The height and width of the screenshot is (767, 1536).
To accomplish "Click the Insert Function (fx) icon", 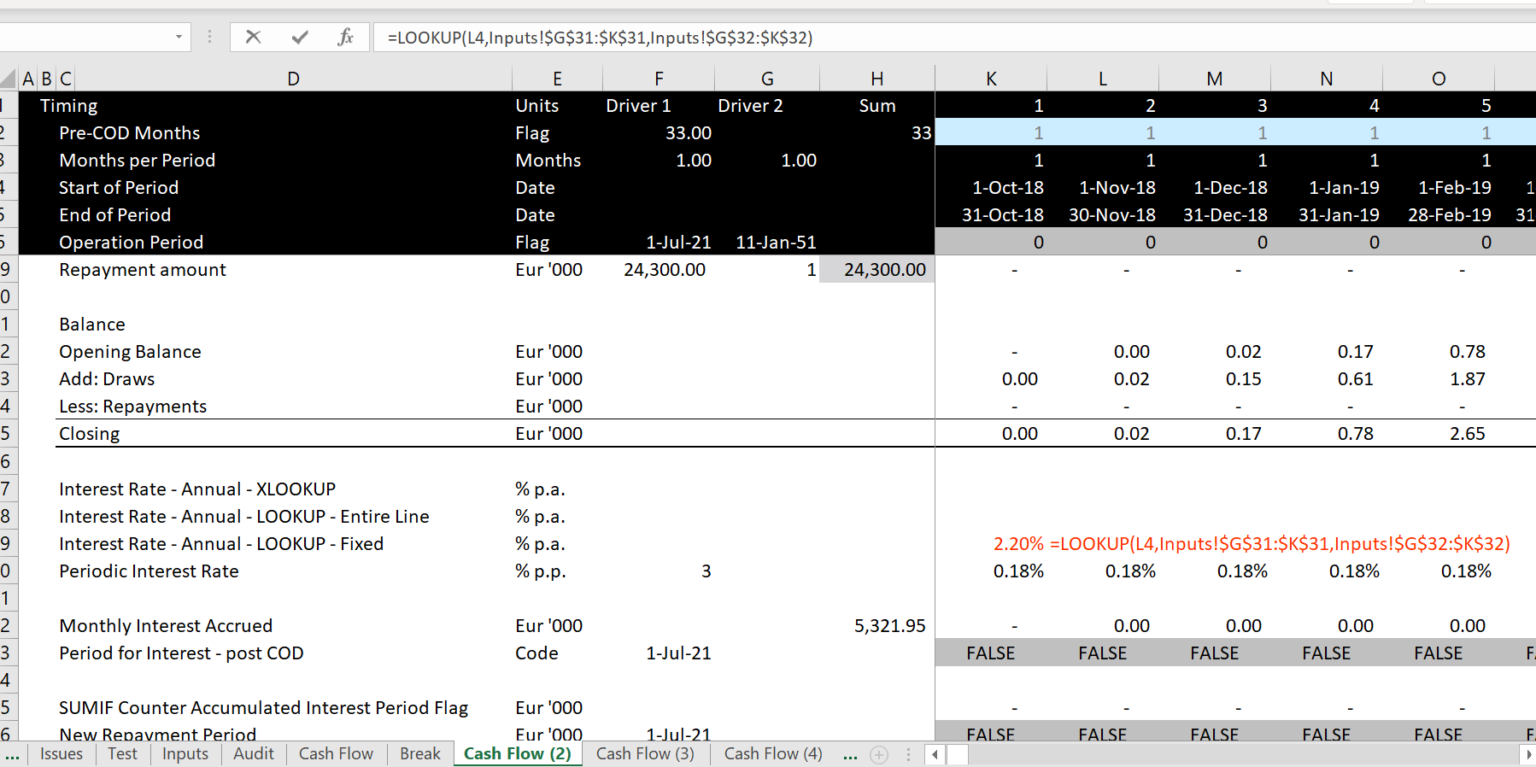I will (x=345, y=37).
